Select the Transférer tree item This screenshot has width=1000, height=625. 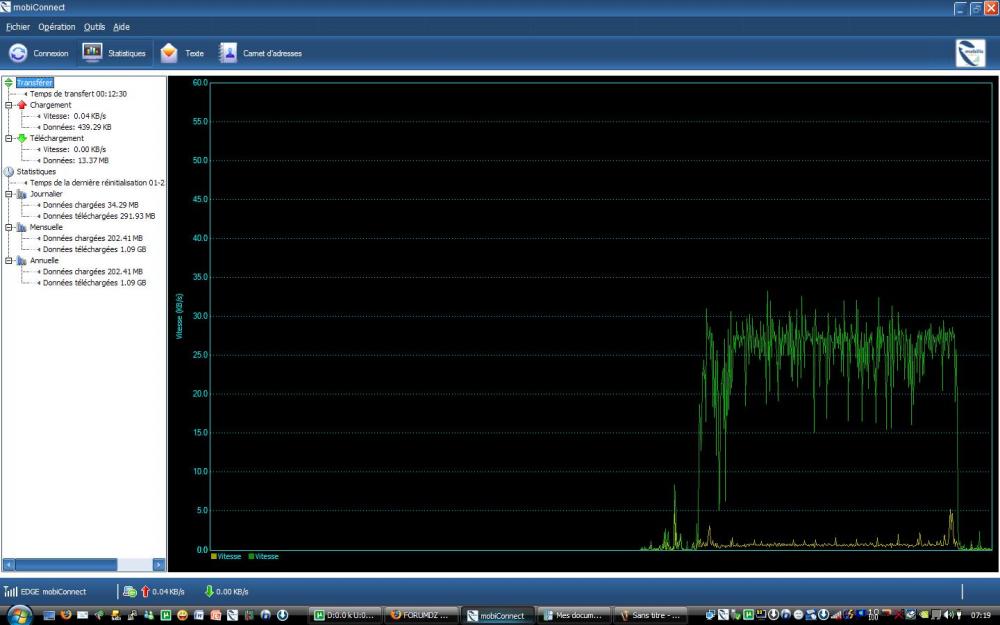[34, 82]
